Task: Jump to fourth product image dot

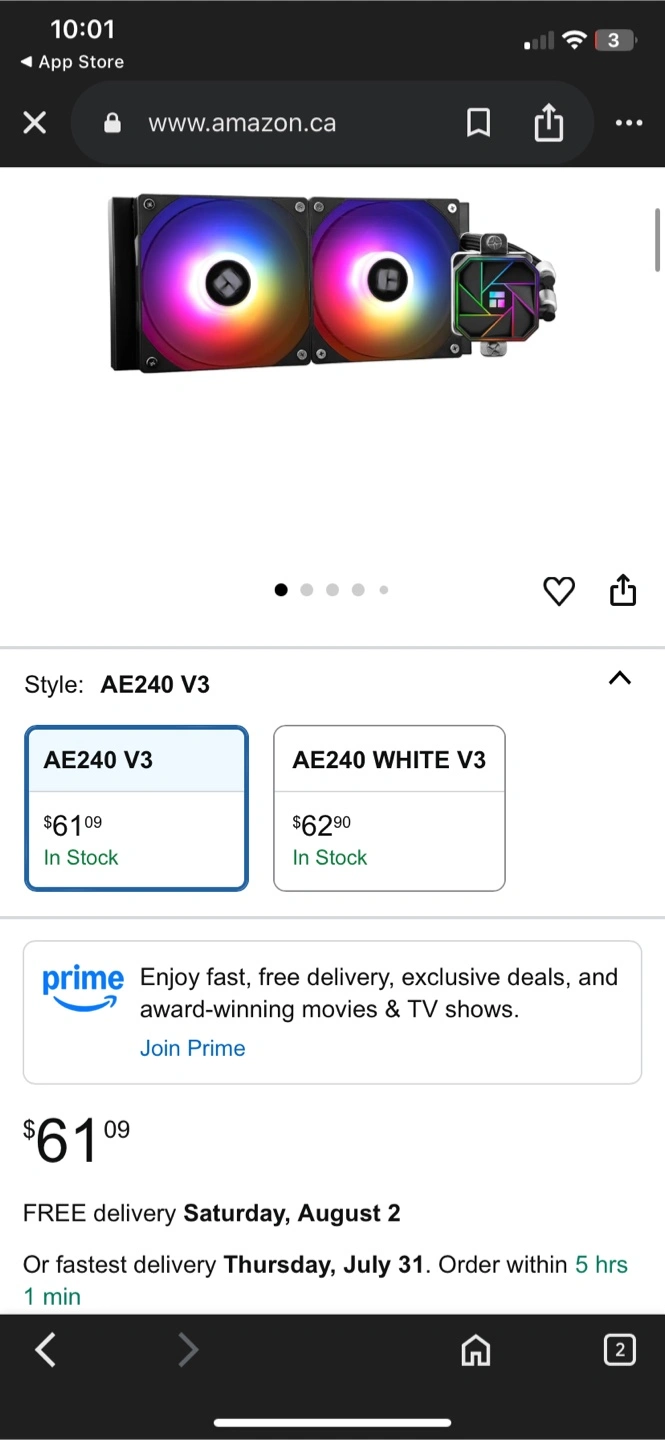Action: (x=358, y=590)
